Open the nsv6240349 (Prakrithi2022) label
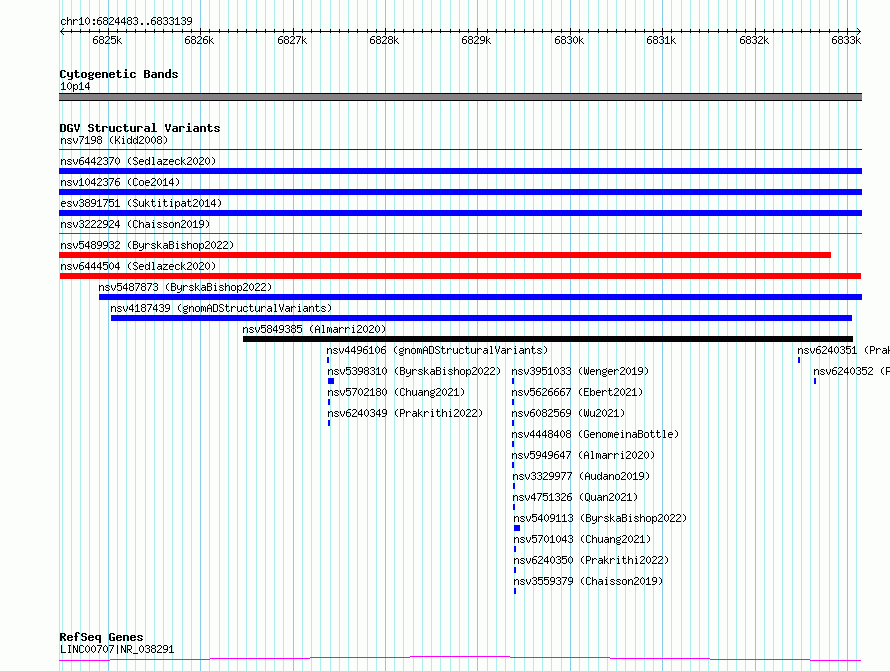The height and width of the screenshot is (671, 890). pos(405,413)
